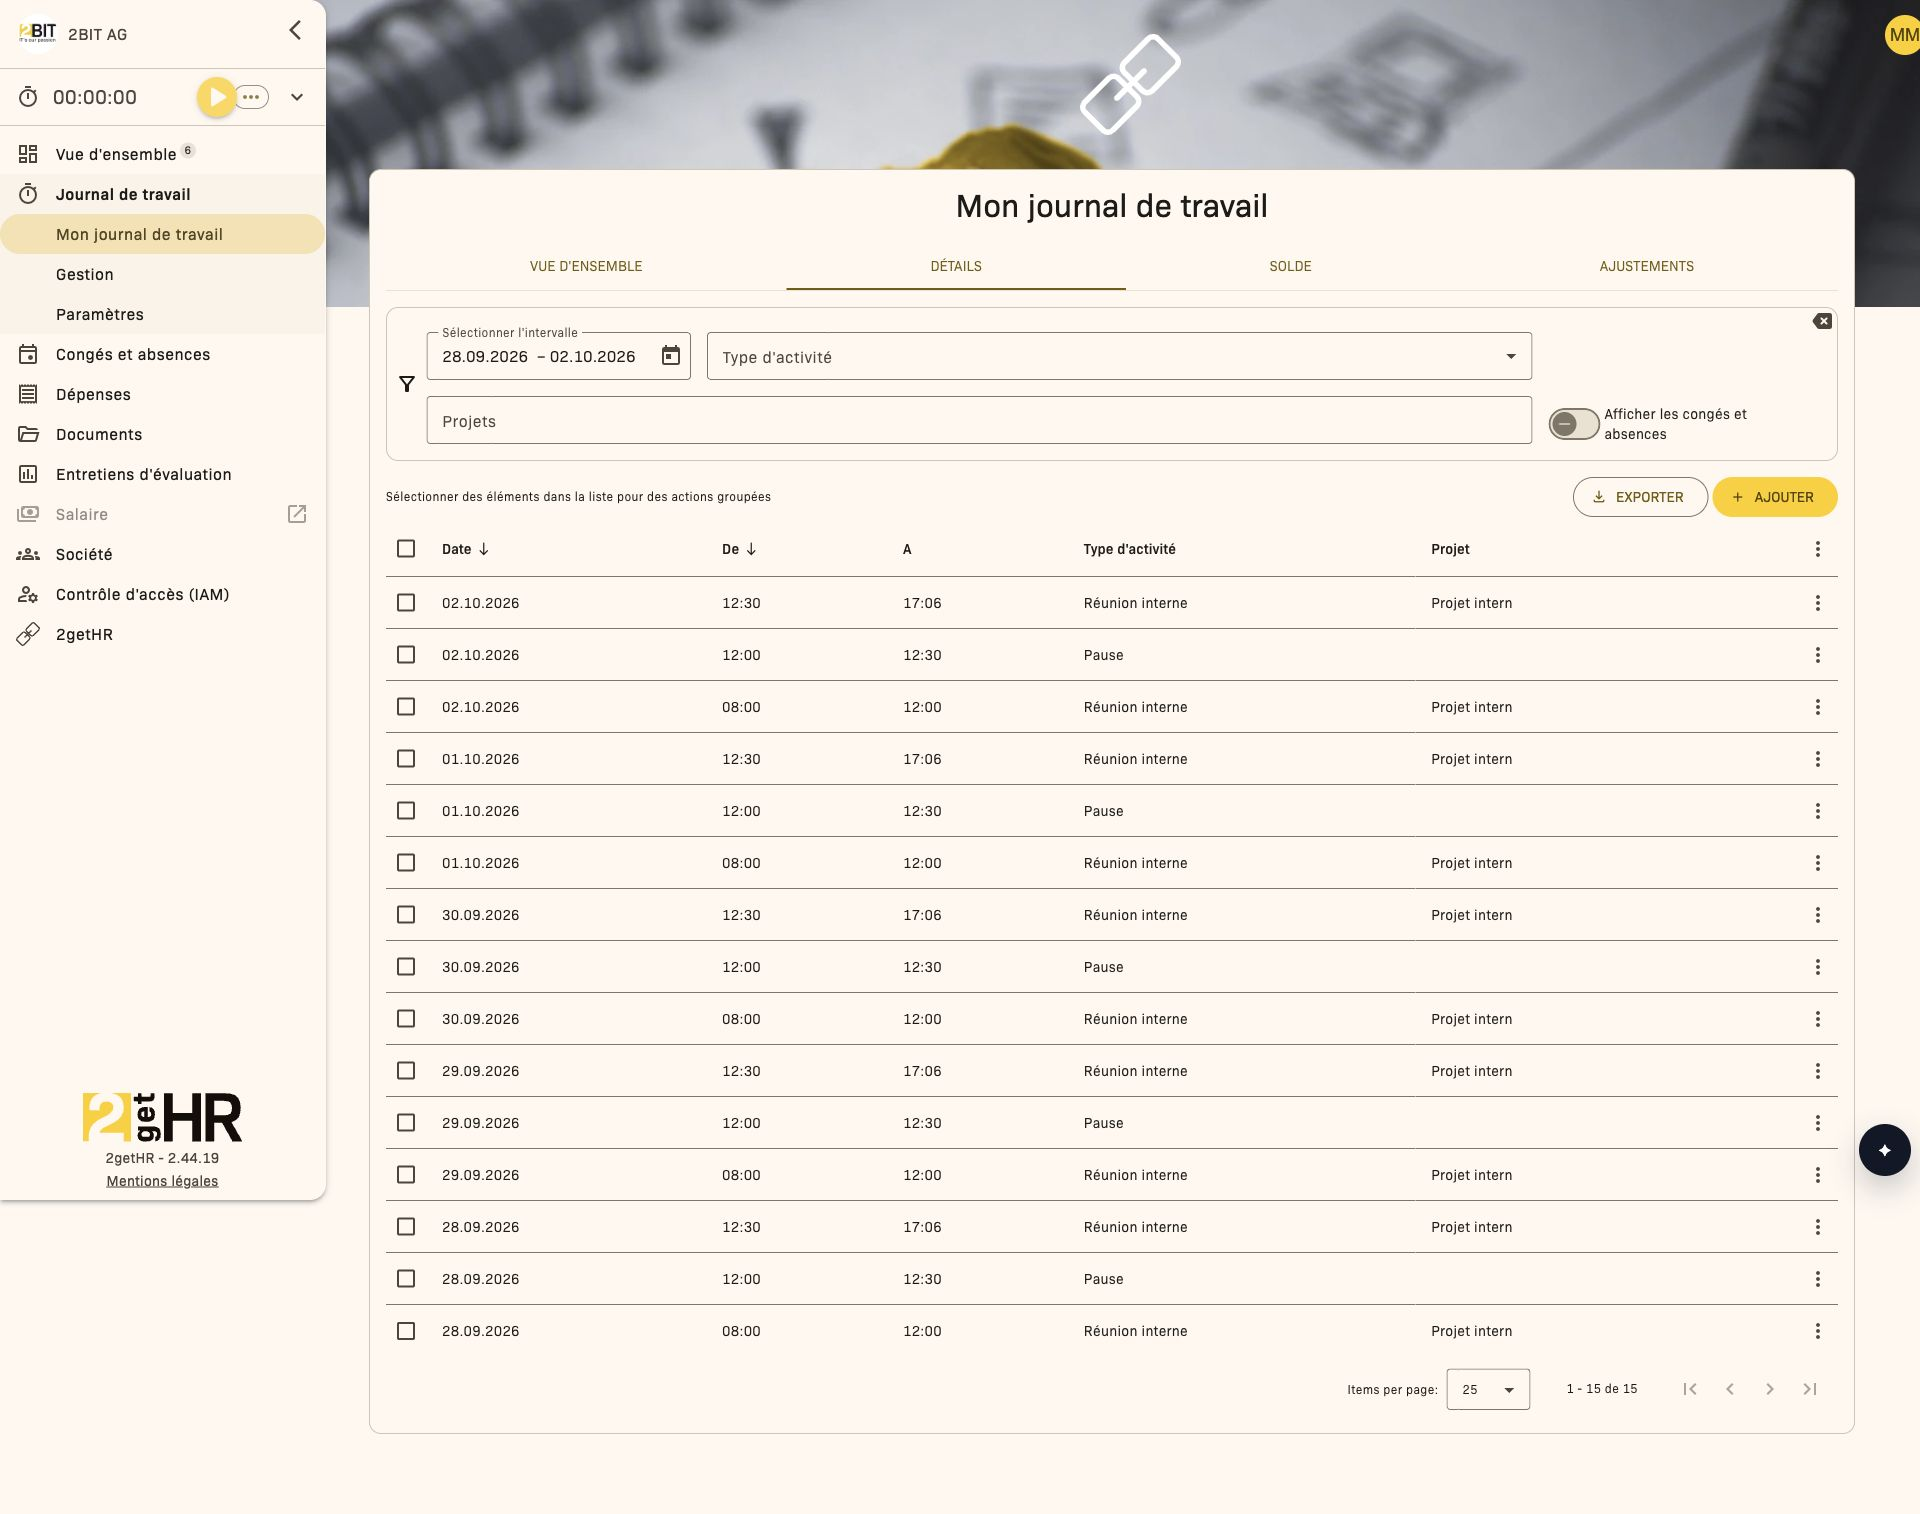Open the timer options ellipsis button

(x=252, y=97)
